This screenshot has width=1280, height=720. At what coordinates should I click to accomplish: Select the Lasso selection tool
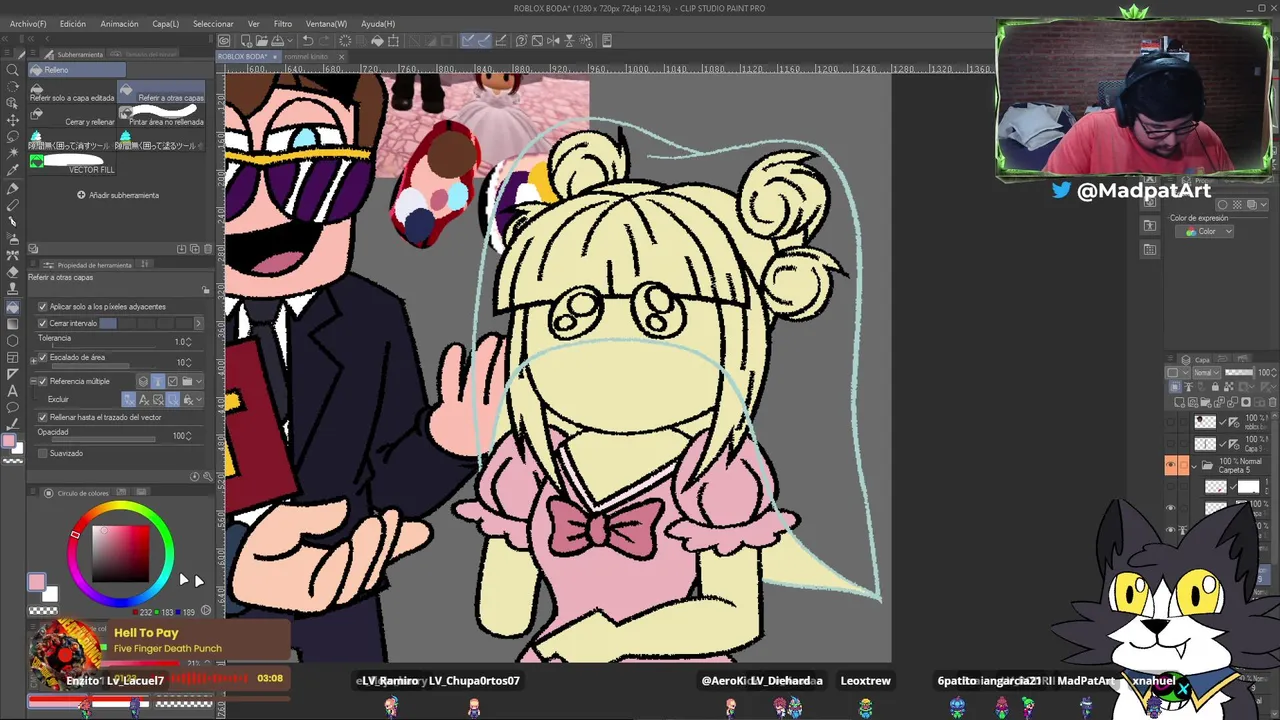[13, 136]
